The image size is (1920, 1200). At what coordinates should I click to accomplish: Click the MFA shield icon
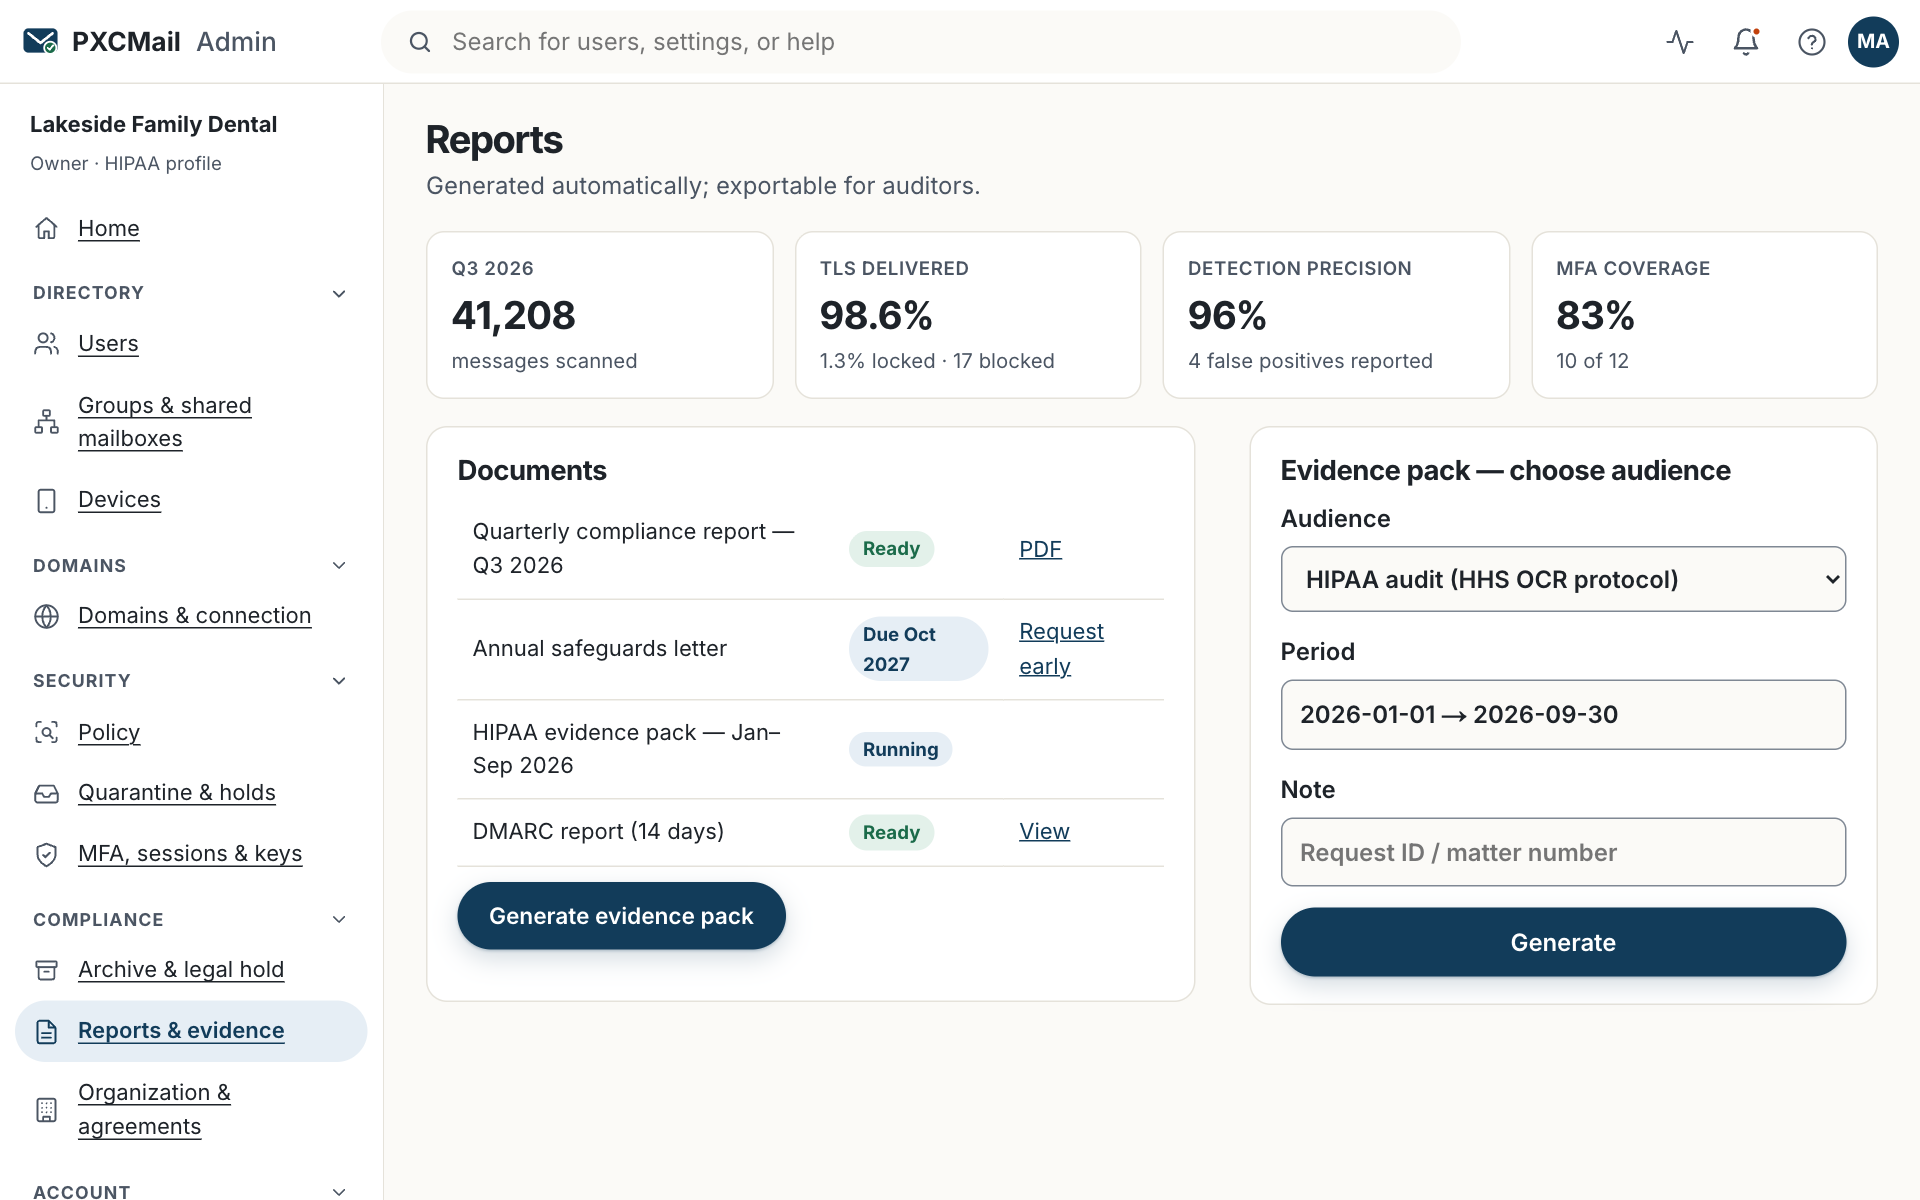tap(47, 854)
